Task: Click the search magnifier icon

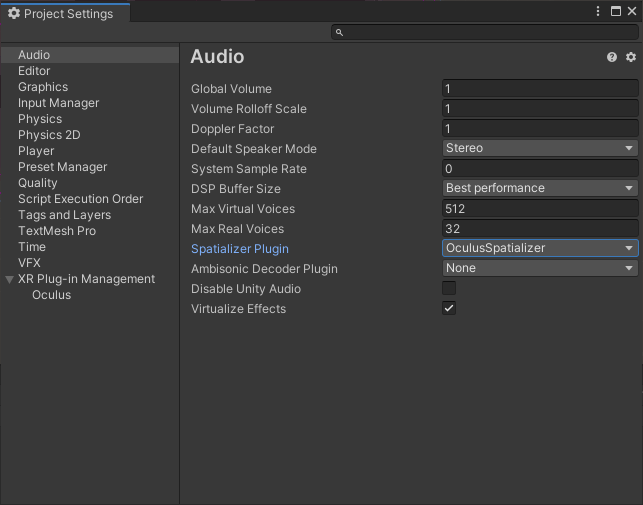Action: point(340,33)
